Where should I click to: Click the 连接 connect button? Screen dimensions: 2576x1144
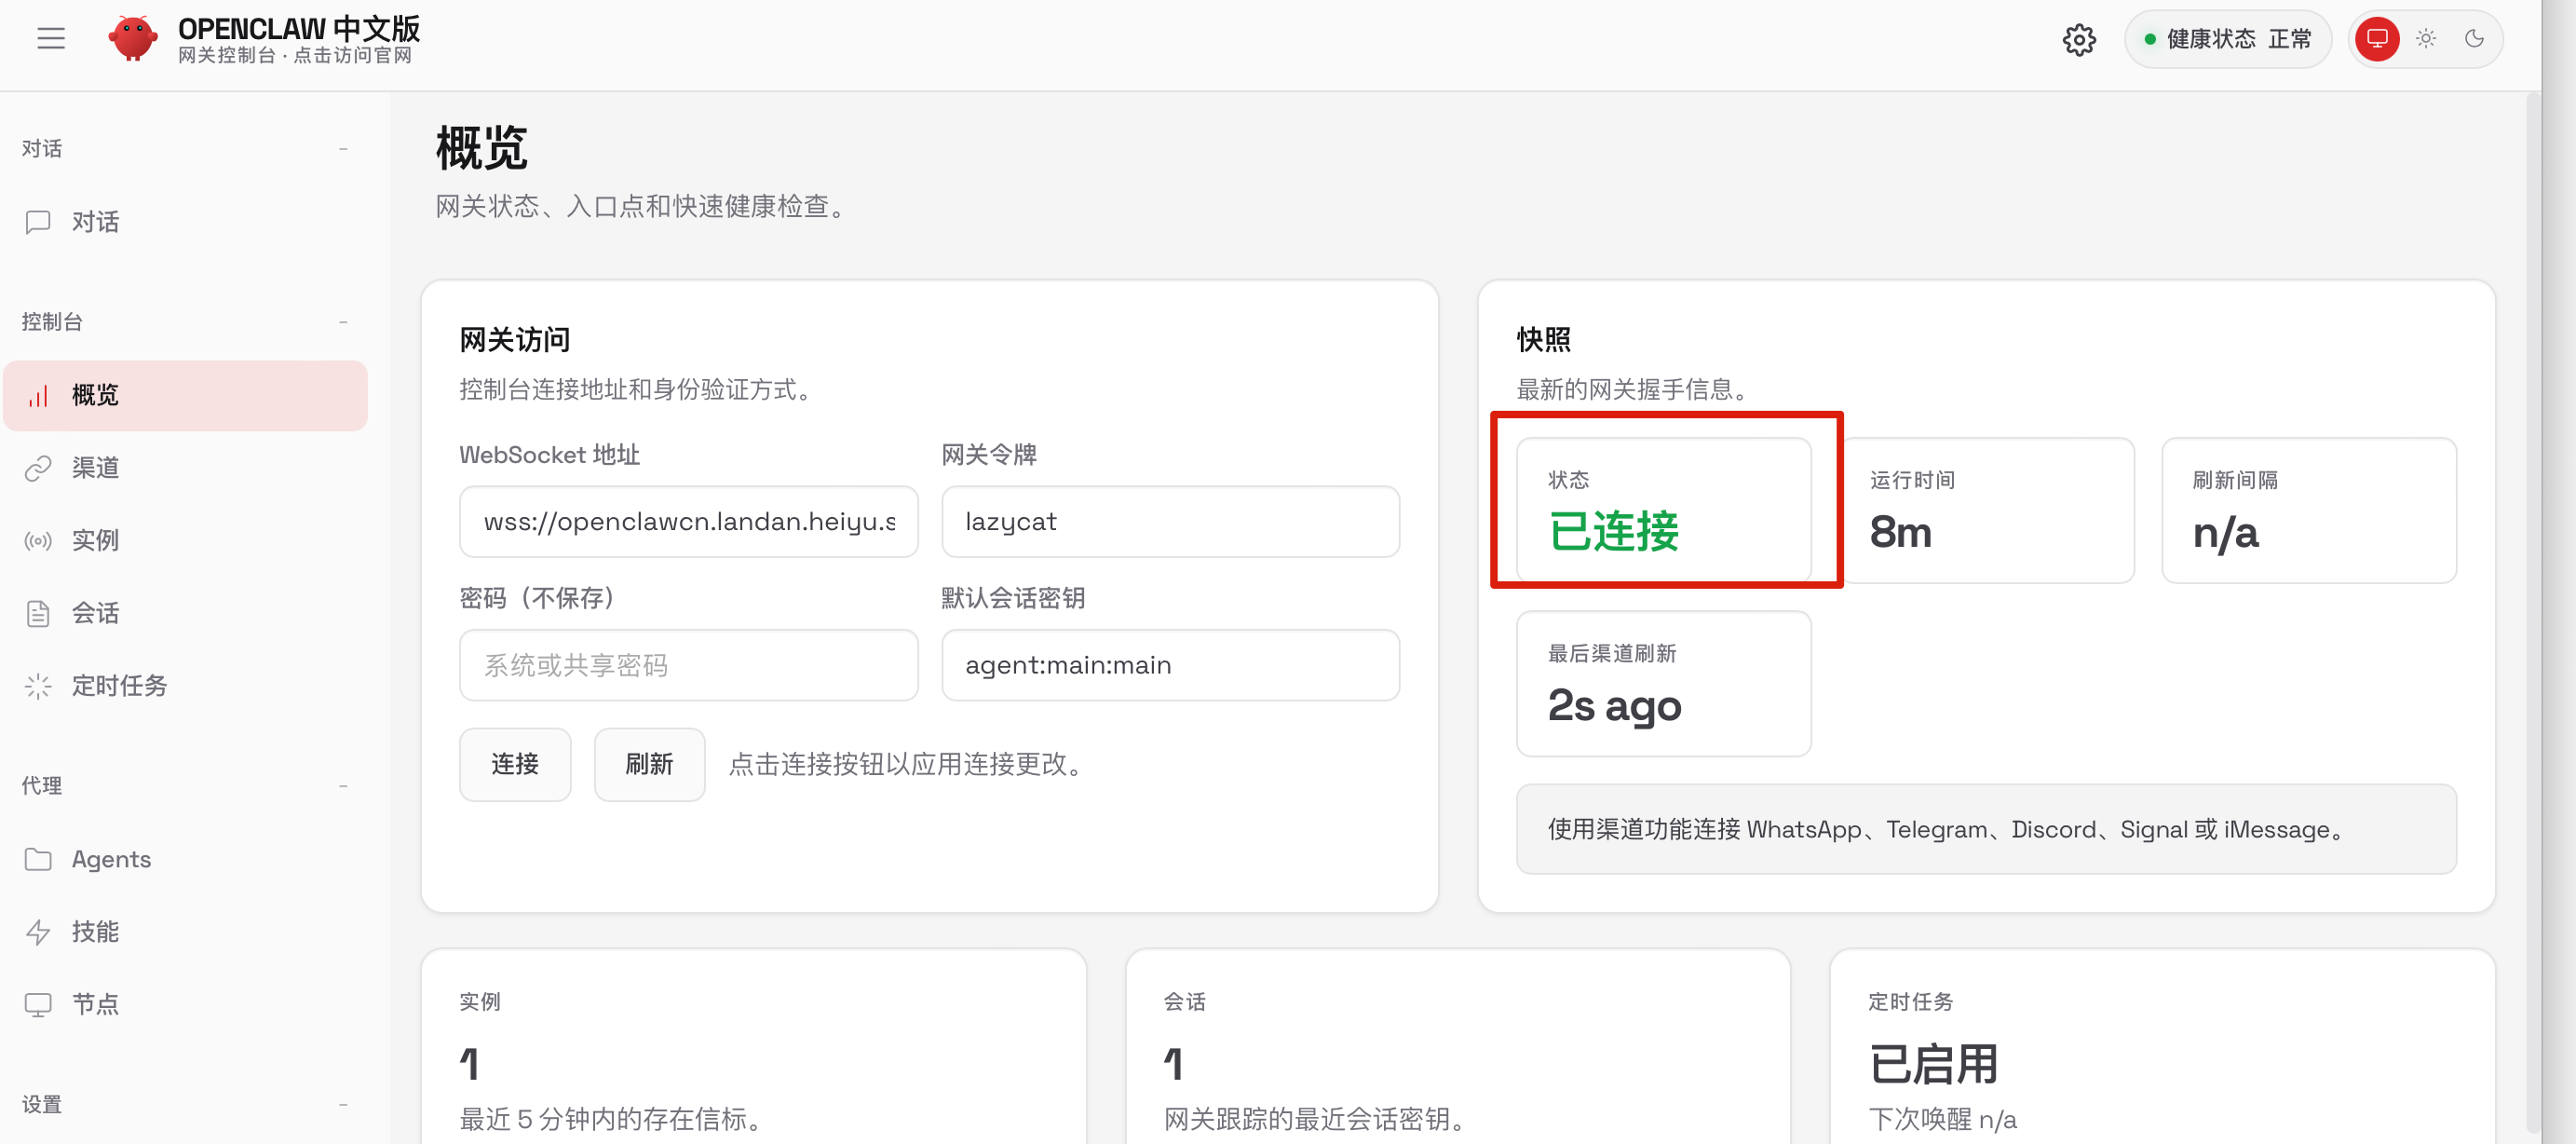[515, 765]
